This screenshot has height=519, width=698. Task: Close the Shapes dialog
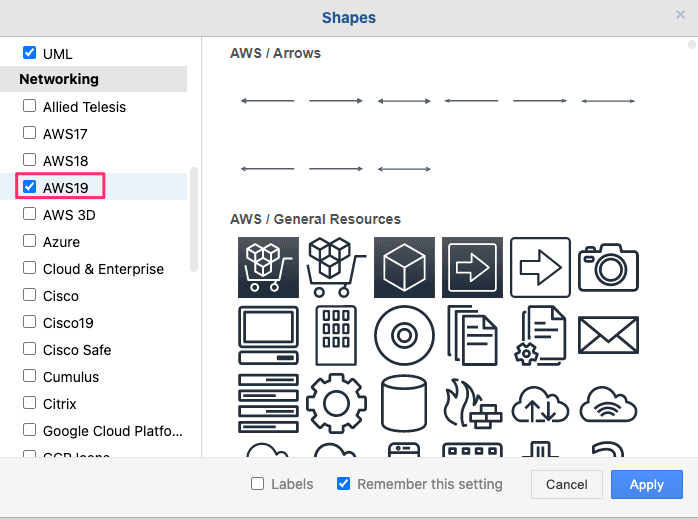click(x=680, y=15)
